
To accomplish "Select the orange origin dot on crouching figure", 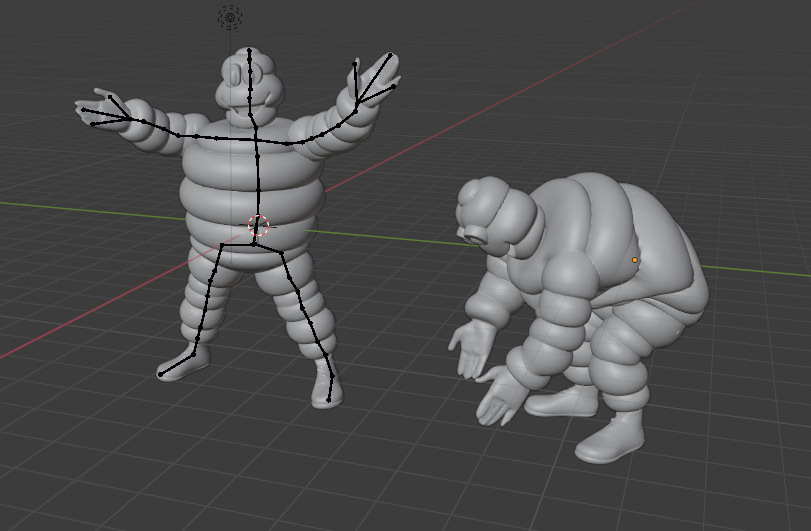I will pyautogui.click(x=635, y=260).
